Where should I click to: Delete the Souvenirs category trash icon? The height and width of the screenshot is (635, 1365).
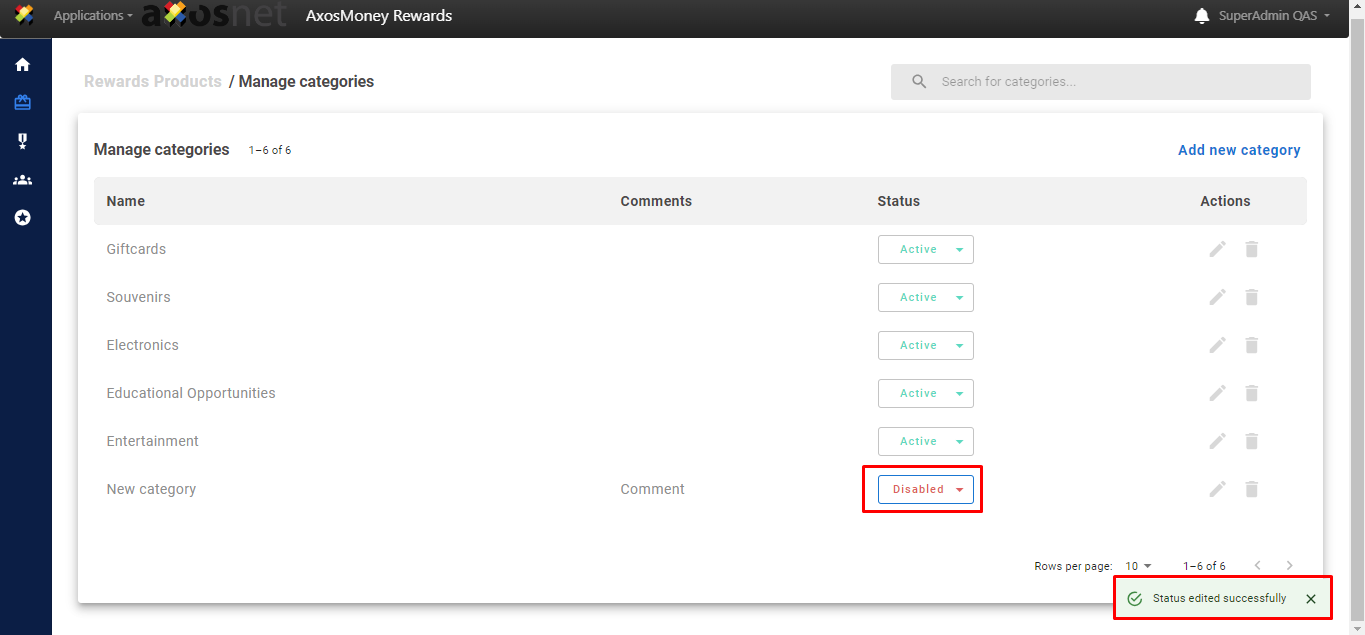click(x=1251, y=297)
